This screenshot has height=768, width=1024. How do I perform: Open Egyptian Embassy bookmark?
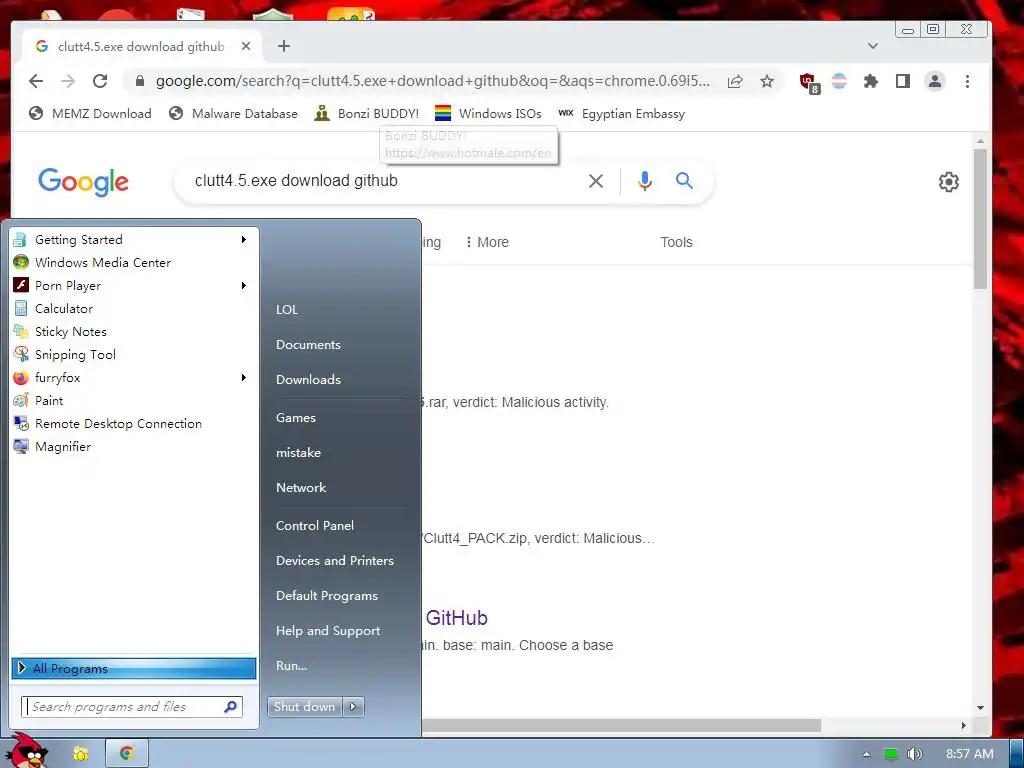622,114
